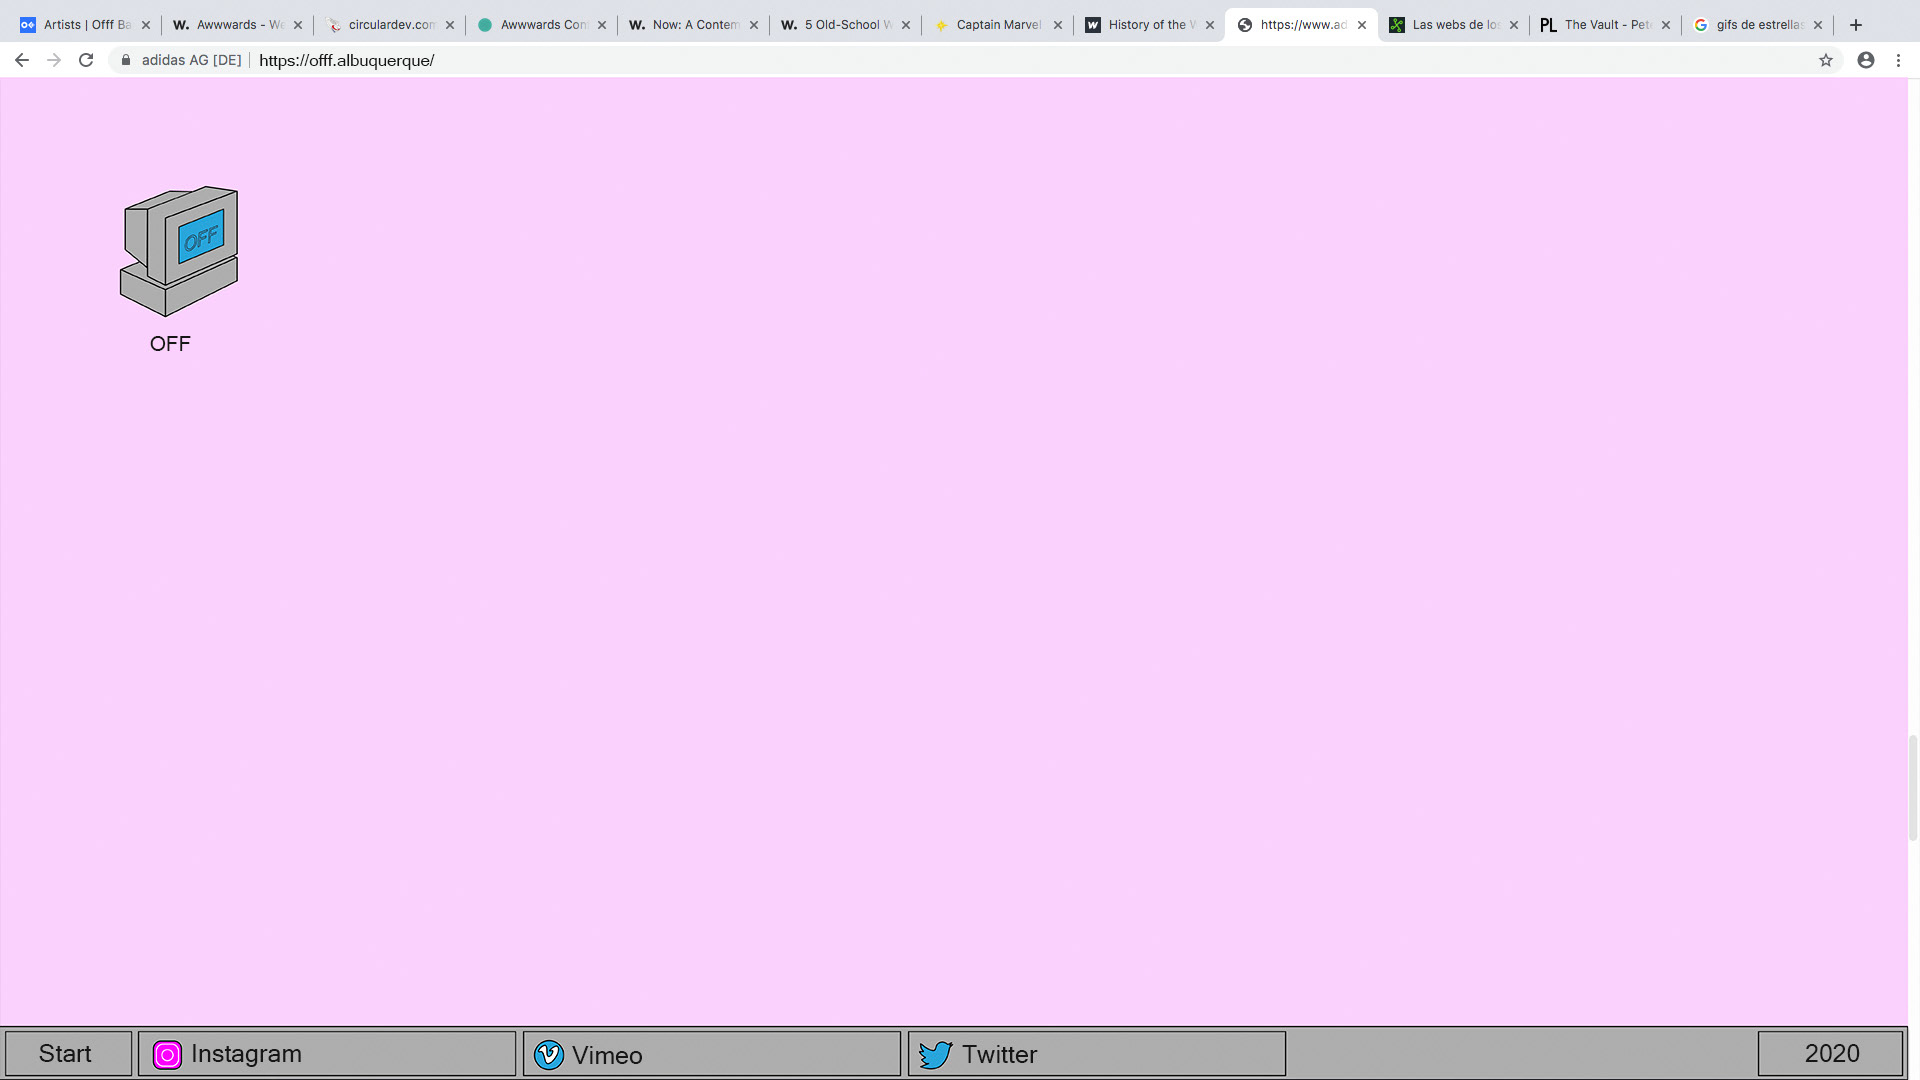Open the Artists Offf Barcelona tab

pyautogui.click(x=85, y=25)
